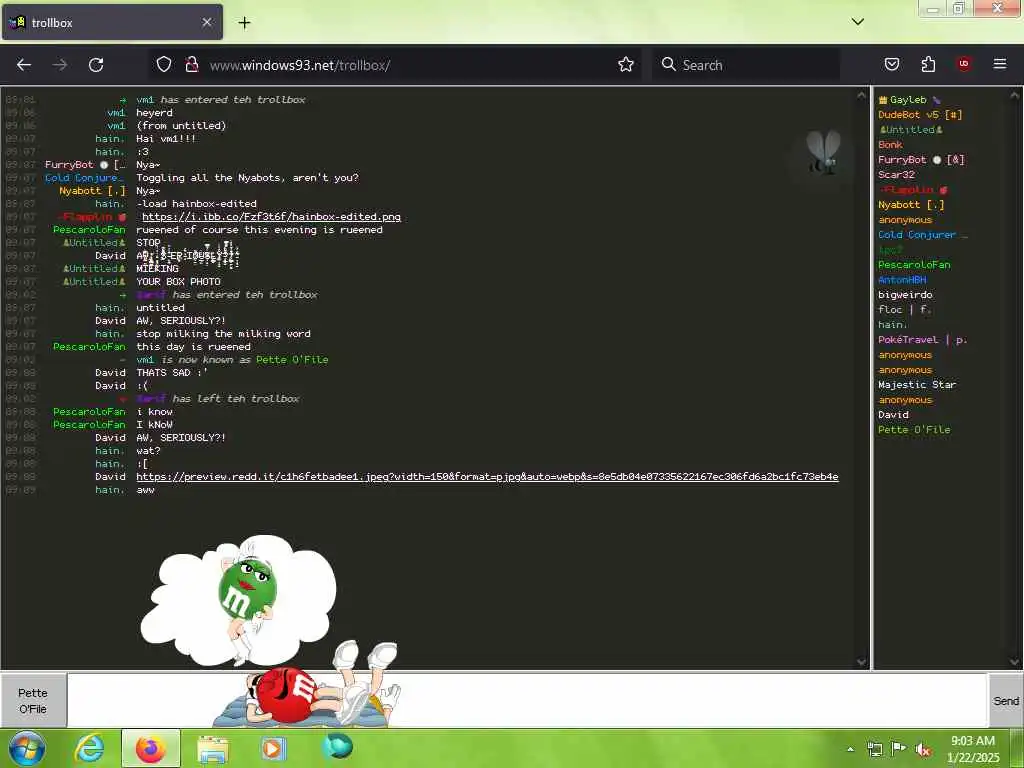Launch Internet Explorer from the taskbar
Viewport: 1024px width, 768px height.
[x=89, y=748]
